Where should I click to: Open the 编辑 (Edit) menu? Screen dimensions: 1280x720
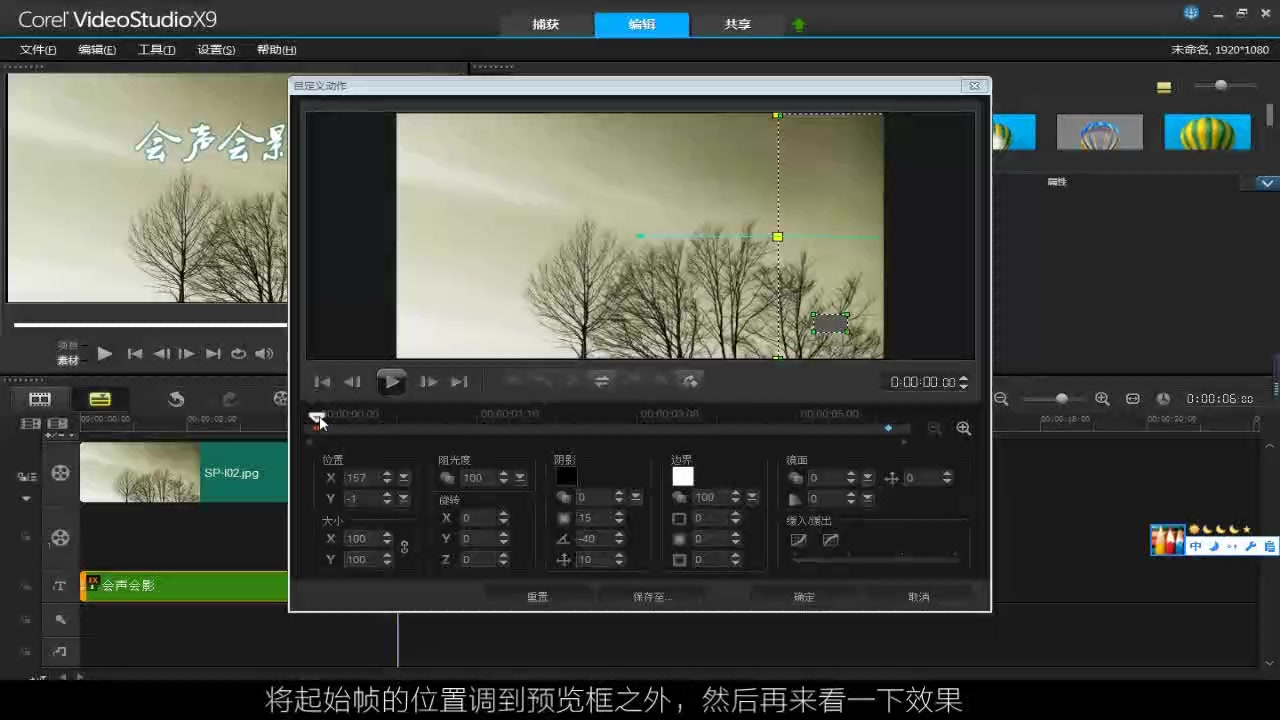point(97,50)
